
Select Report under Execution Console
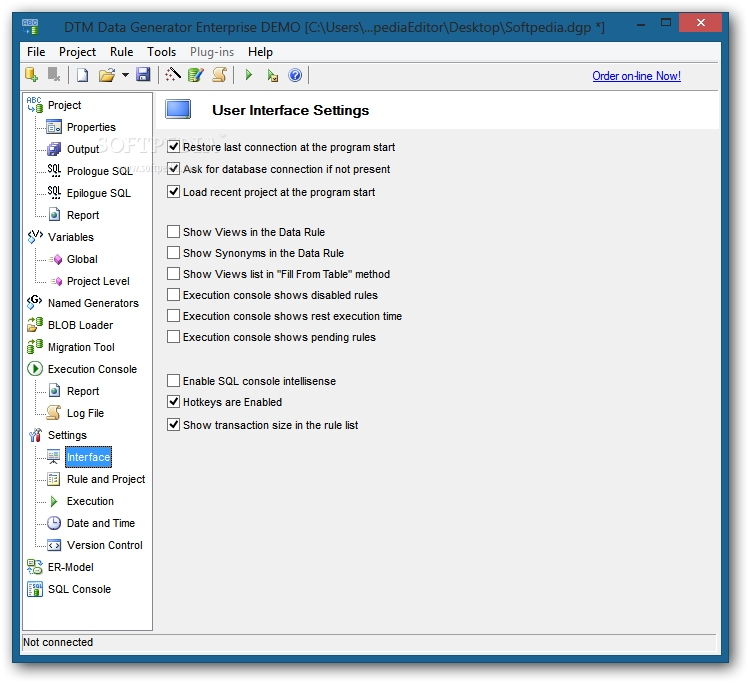point(83,391)
